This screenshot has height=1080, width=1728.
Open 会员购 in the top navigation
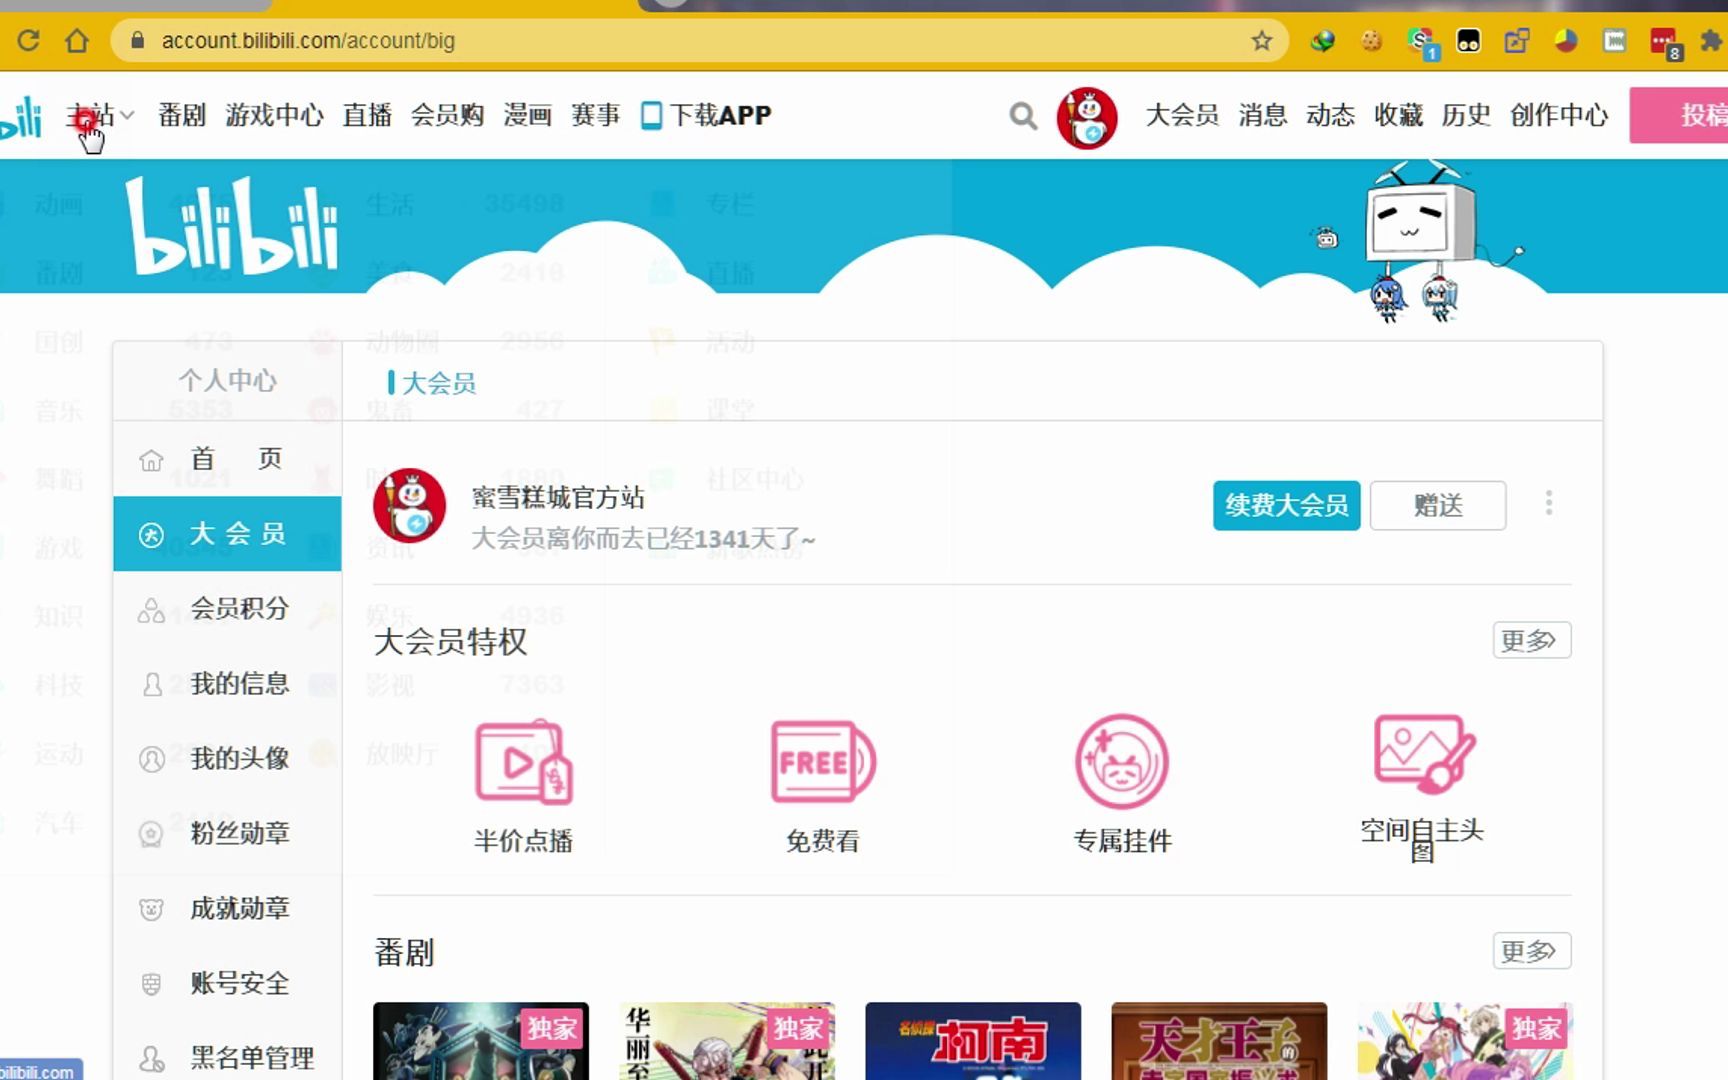click(447, 115)
